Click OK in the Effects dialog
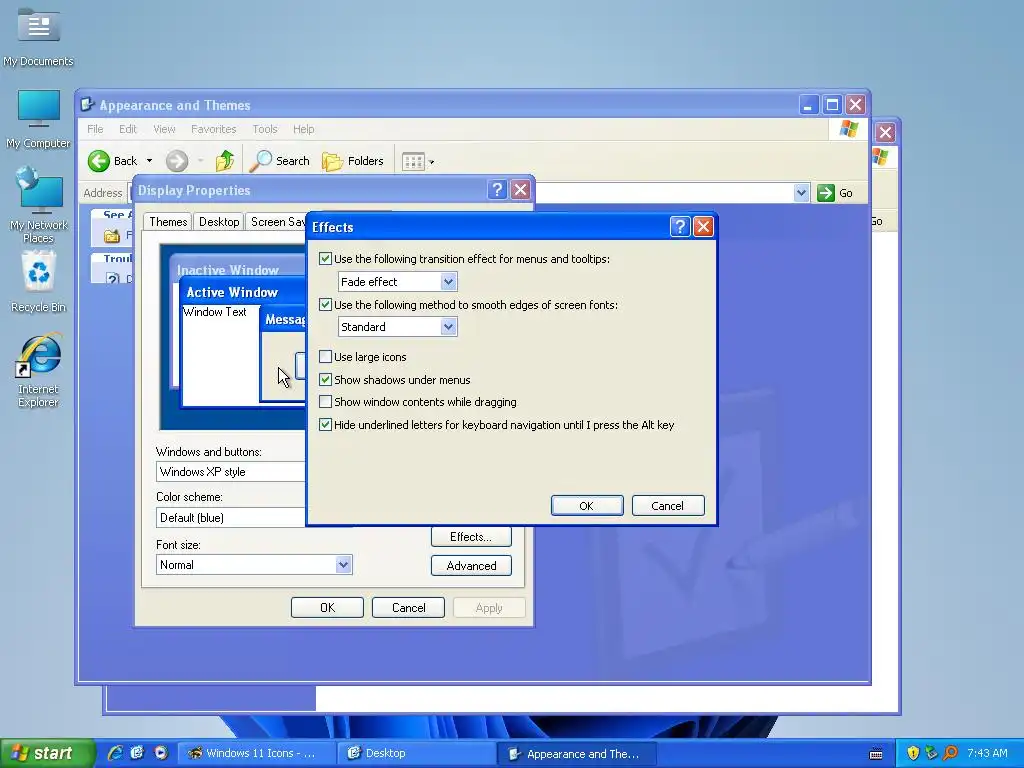Viewport: 1024px width, 768px height. click(586, 505)
